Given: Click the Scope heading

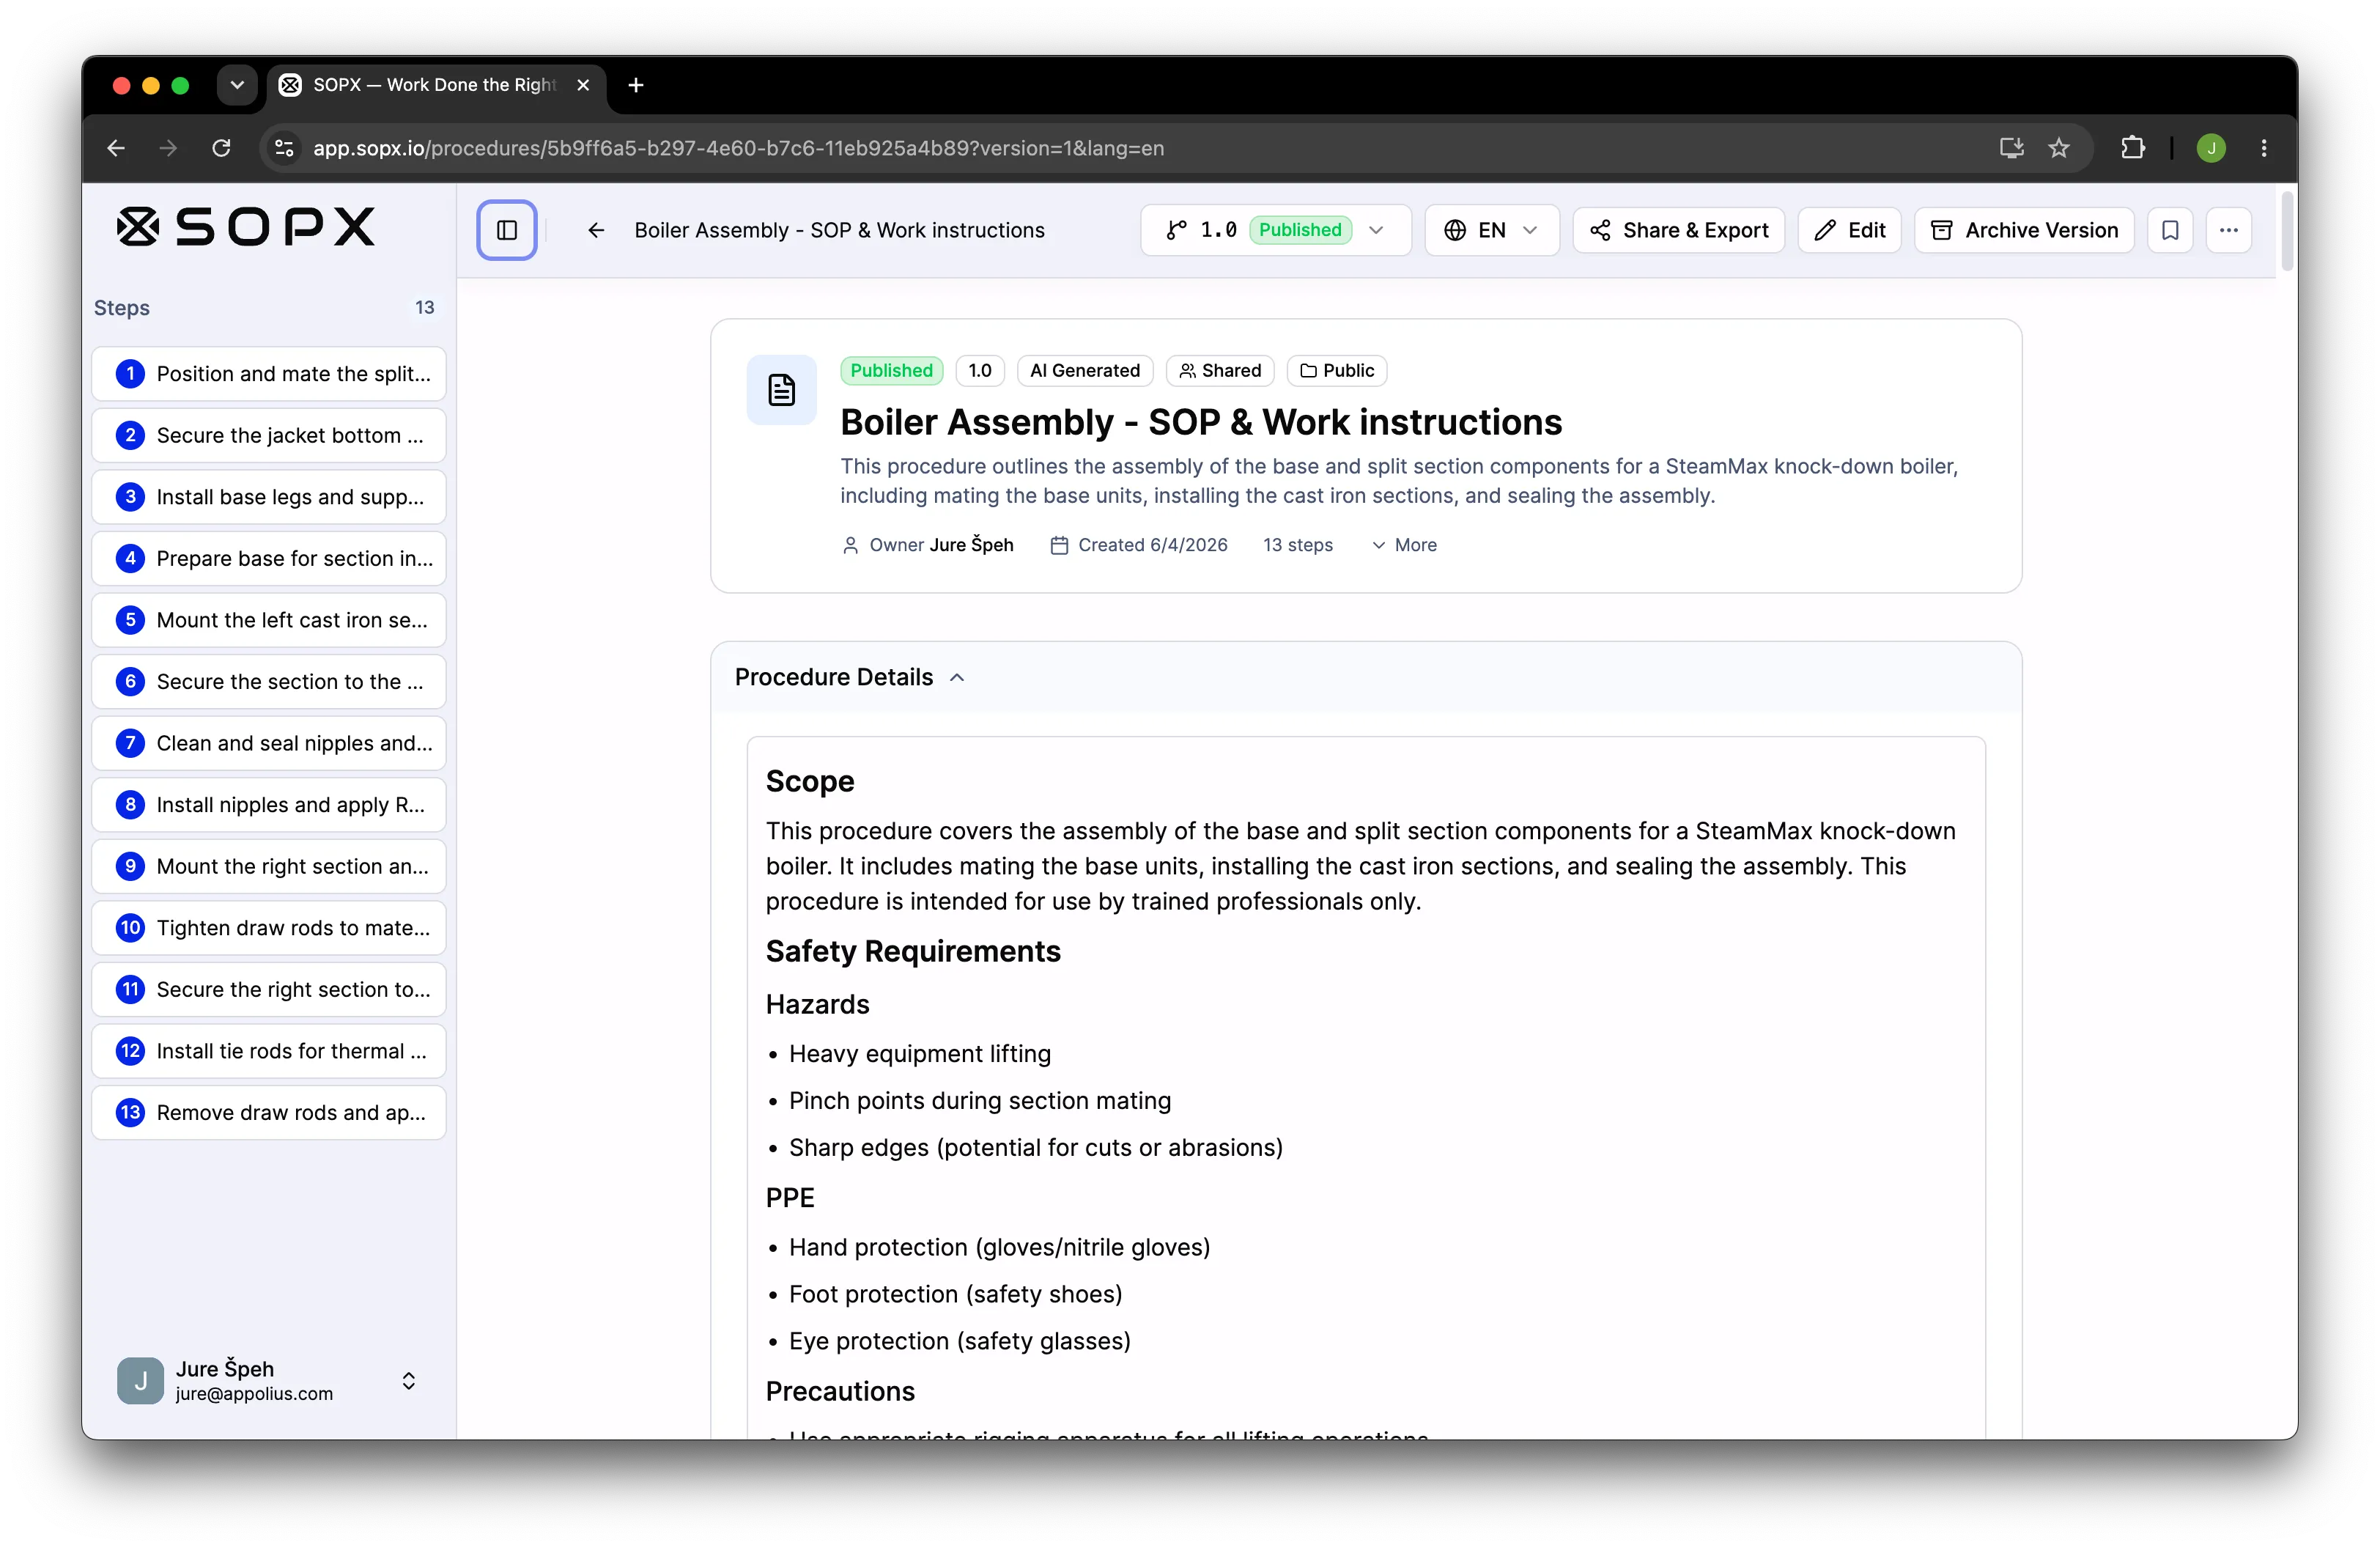Looking at the screenshot, I should point(810,781).
